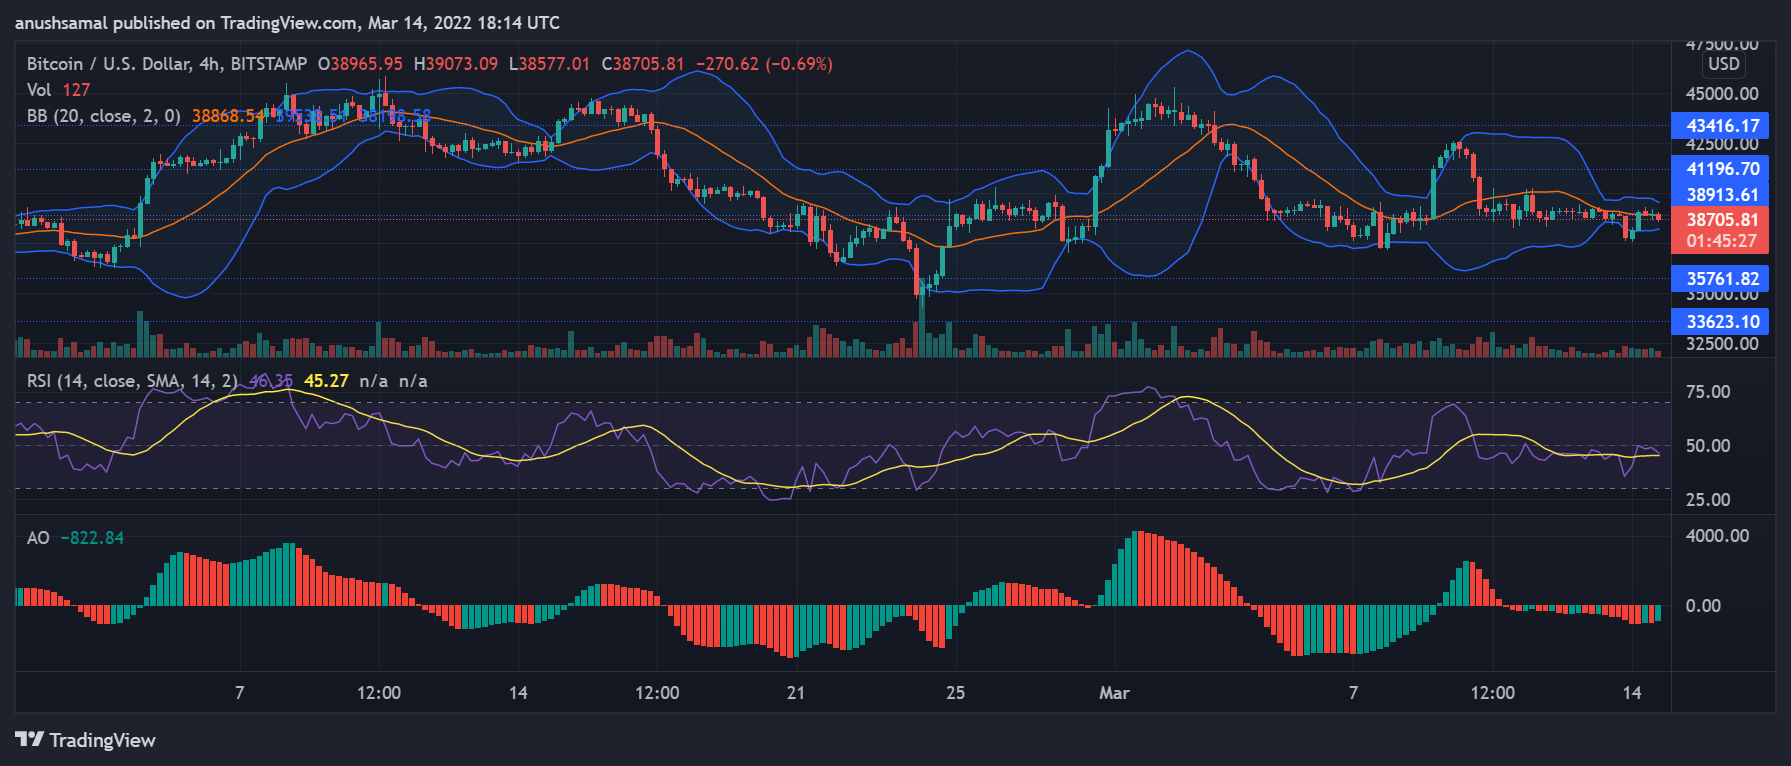Select the BB (20, close, 2, 0) legend
1791x766 pixels.
(103, 116)
